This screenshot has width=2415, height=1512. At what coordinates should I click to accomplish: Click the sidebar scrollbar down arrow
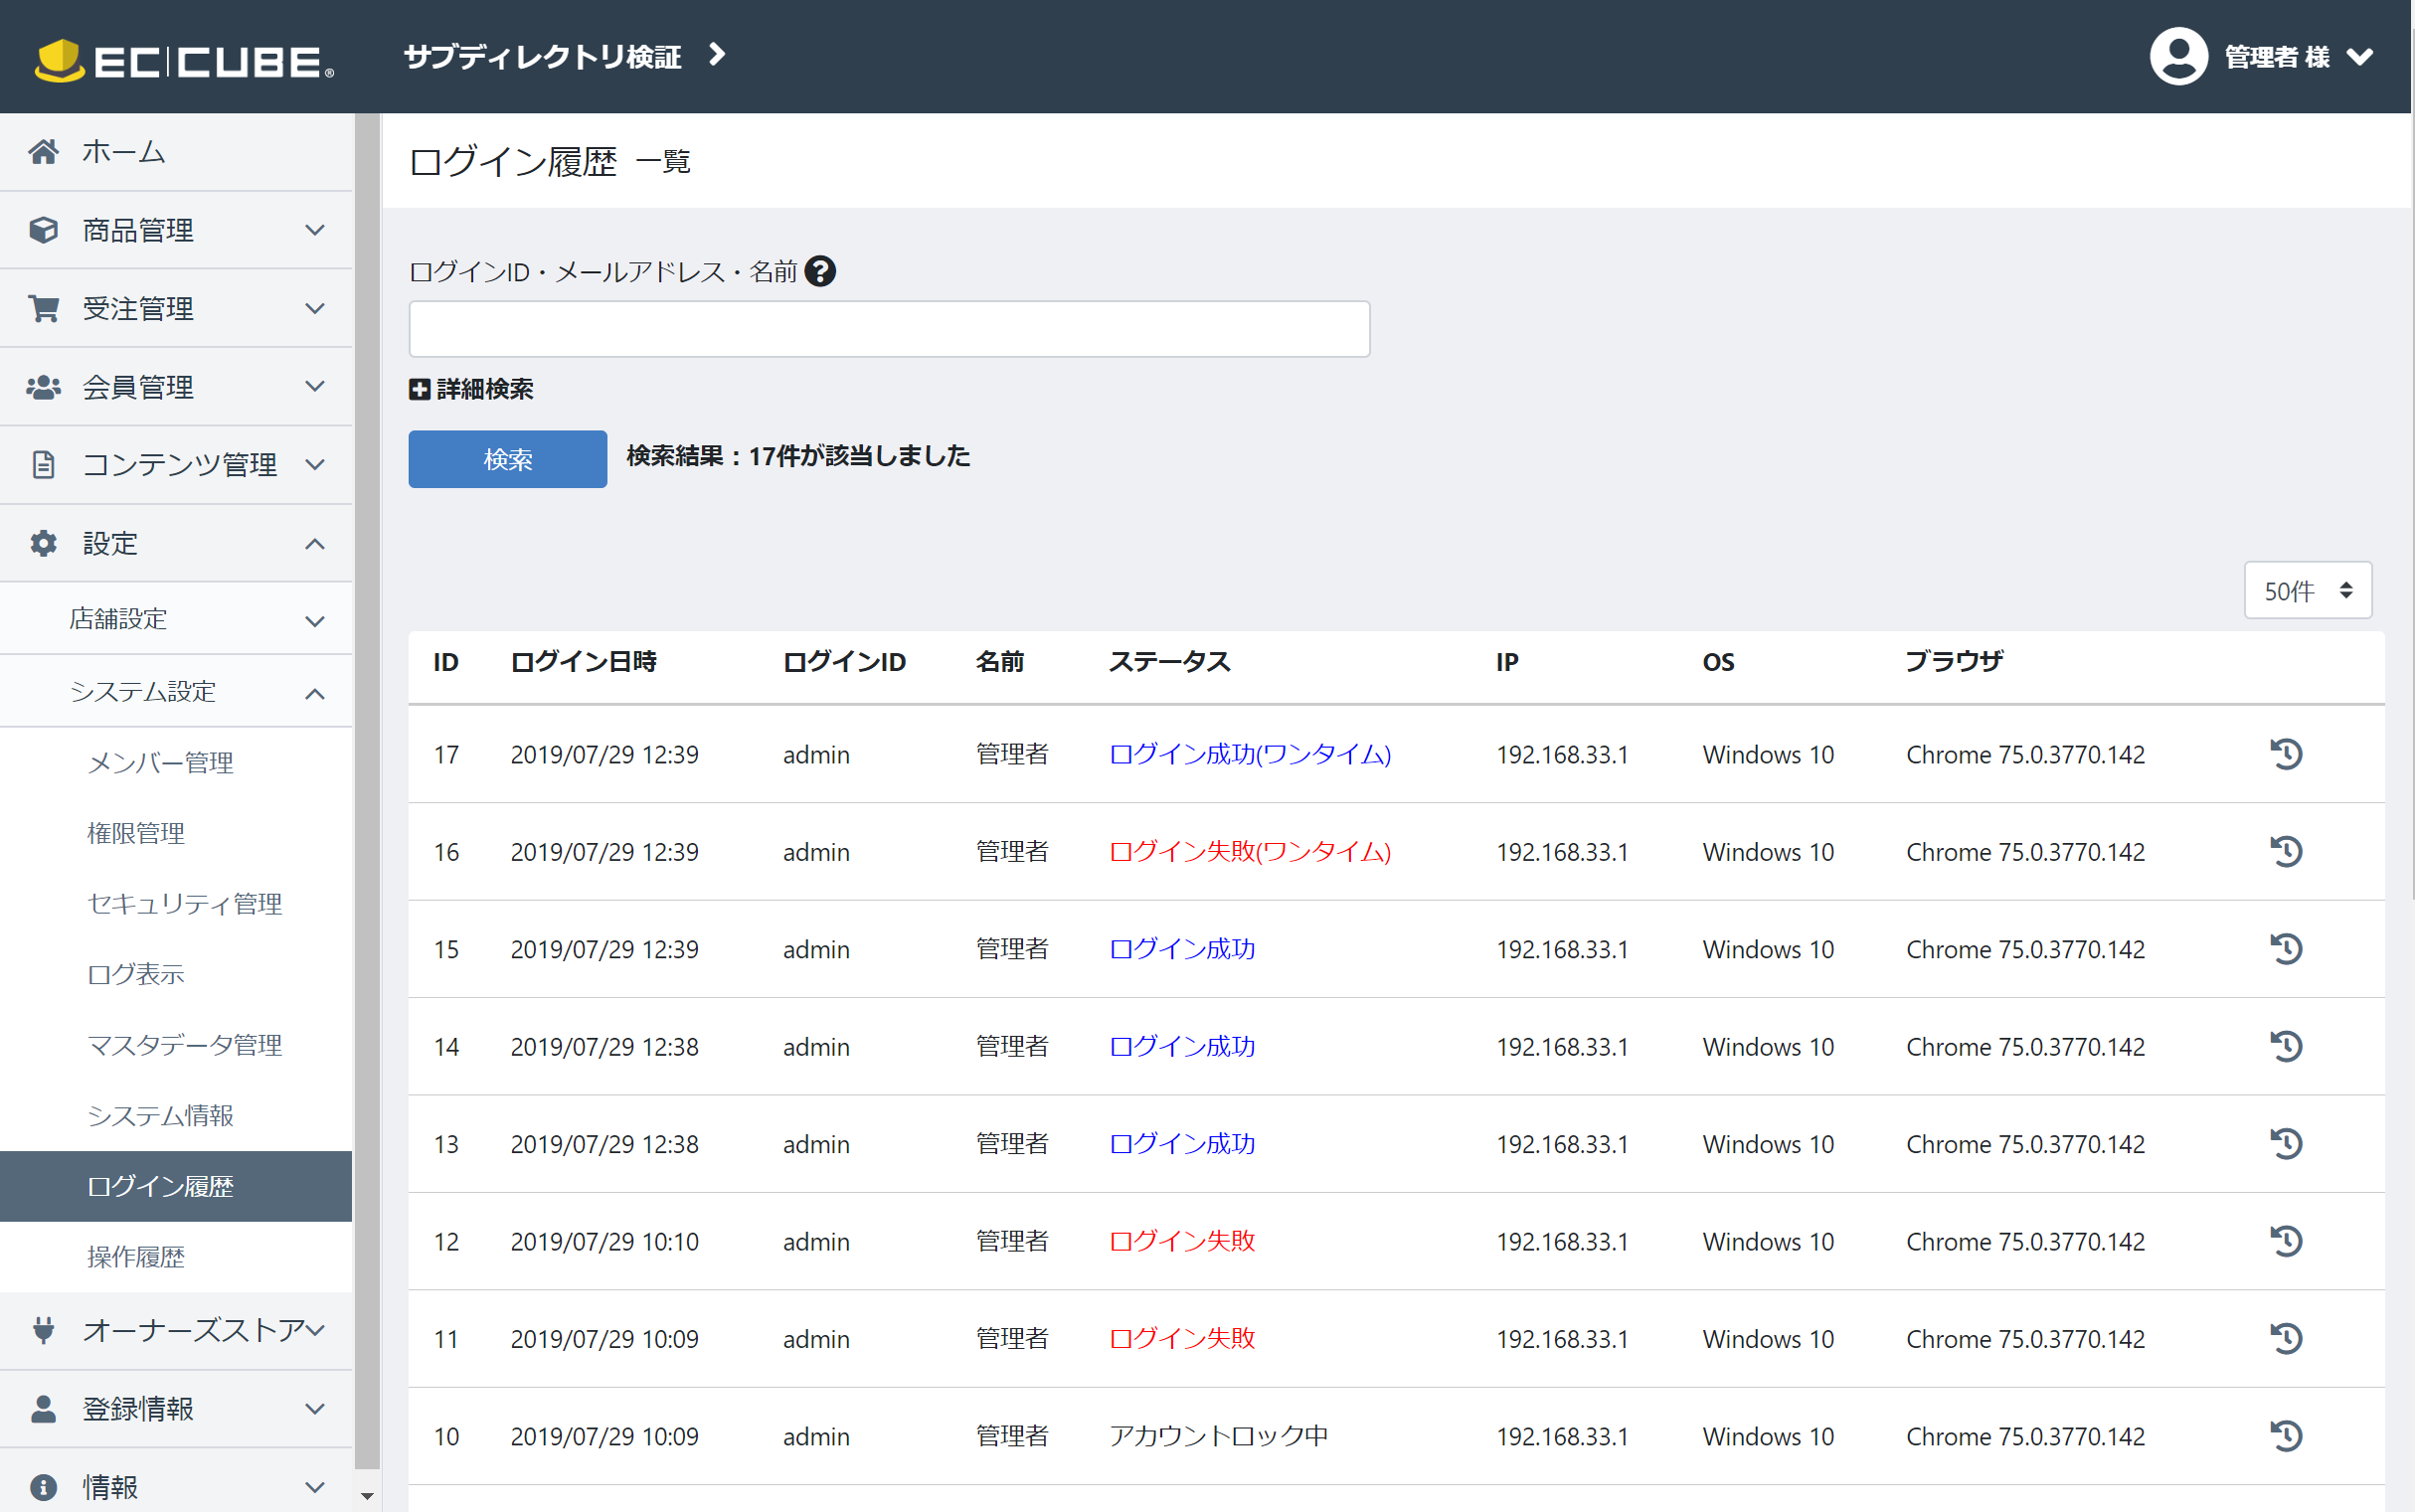(367, 1496)
